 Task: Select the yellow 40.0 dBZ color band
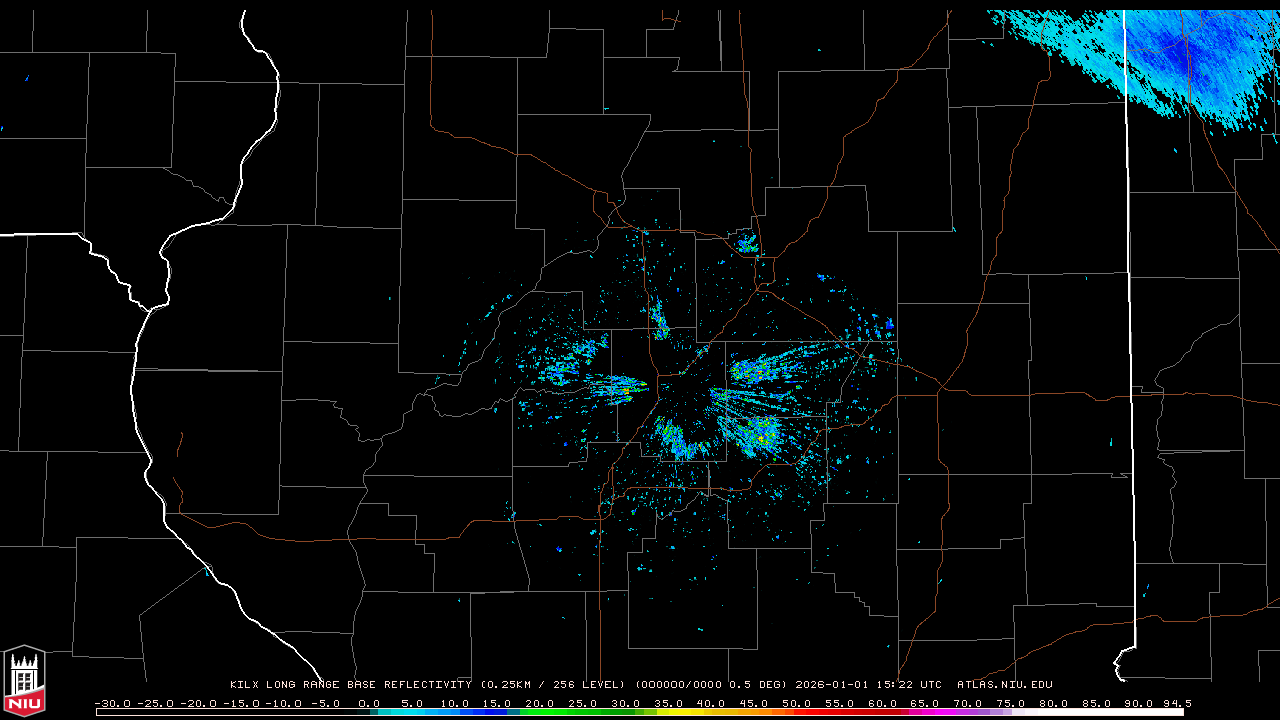point(711,712)
